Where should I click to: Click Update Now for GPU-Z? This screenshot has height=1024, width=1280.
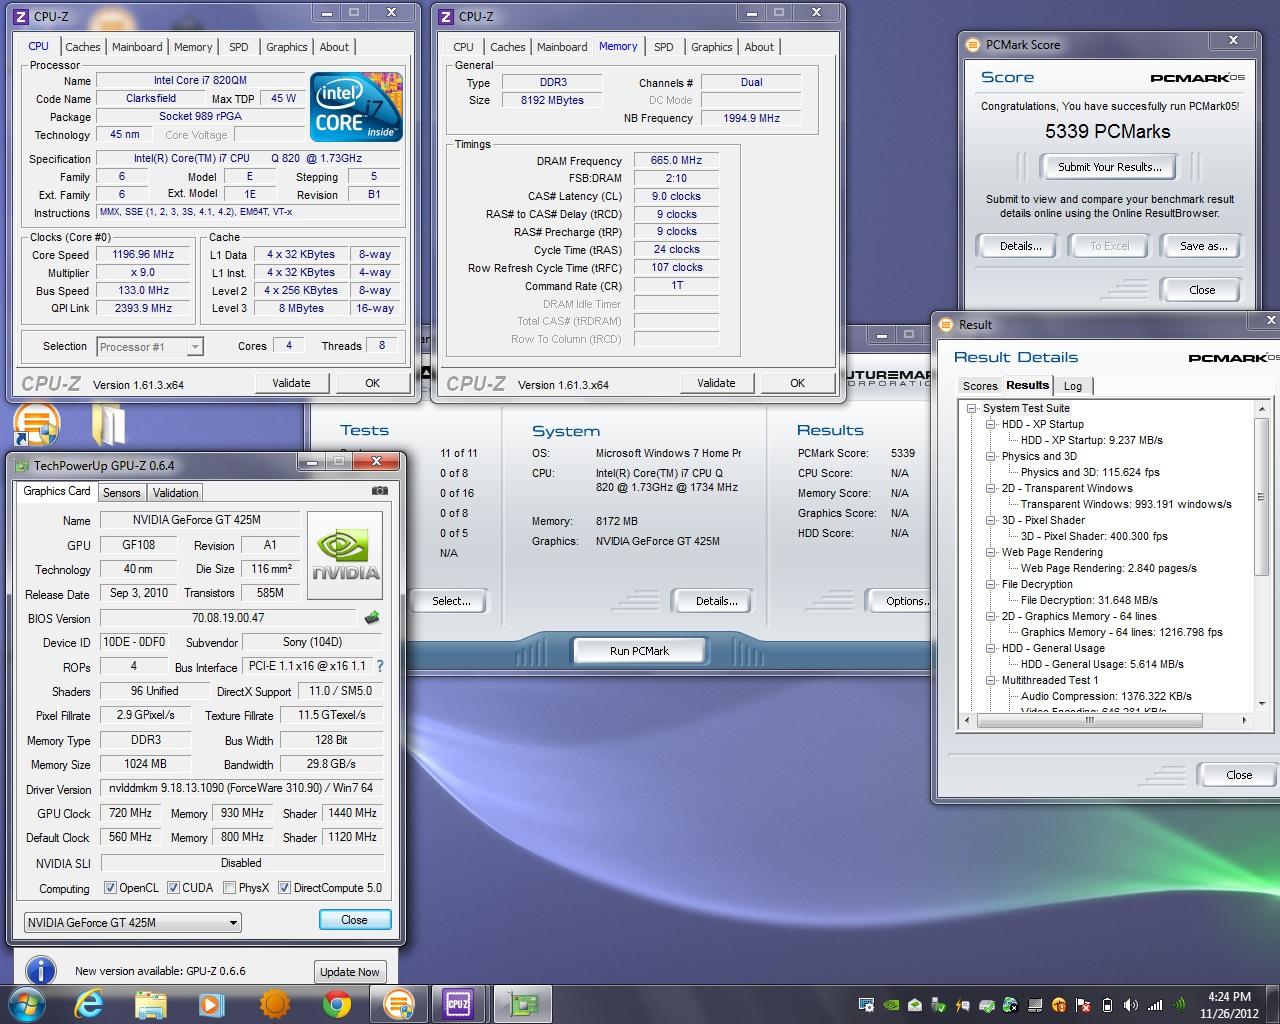pyautogui.click(x=349, y=972)
